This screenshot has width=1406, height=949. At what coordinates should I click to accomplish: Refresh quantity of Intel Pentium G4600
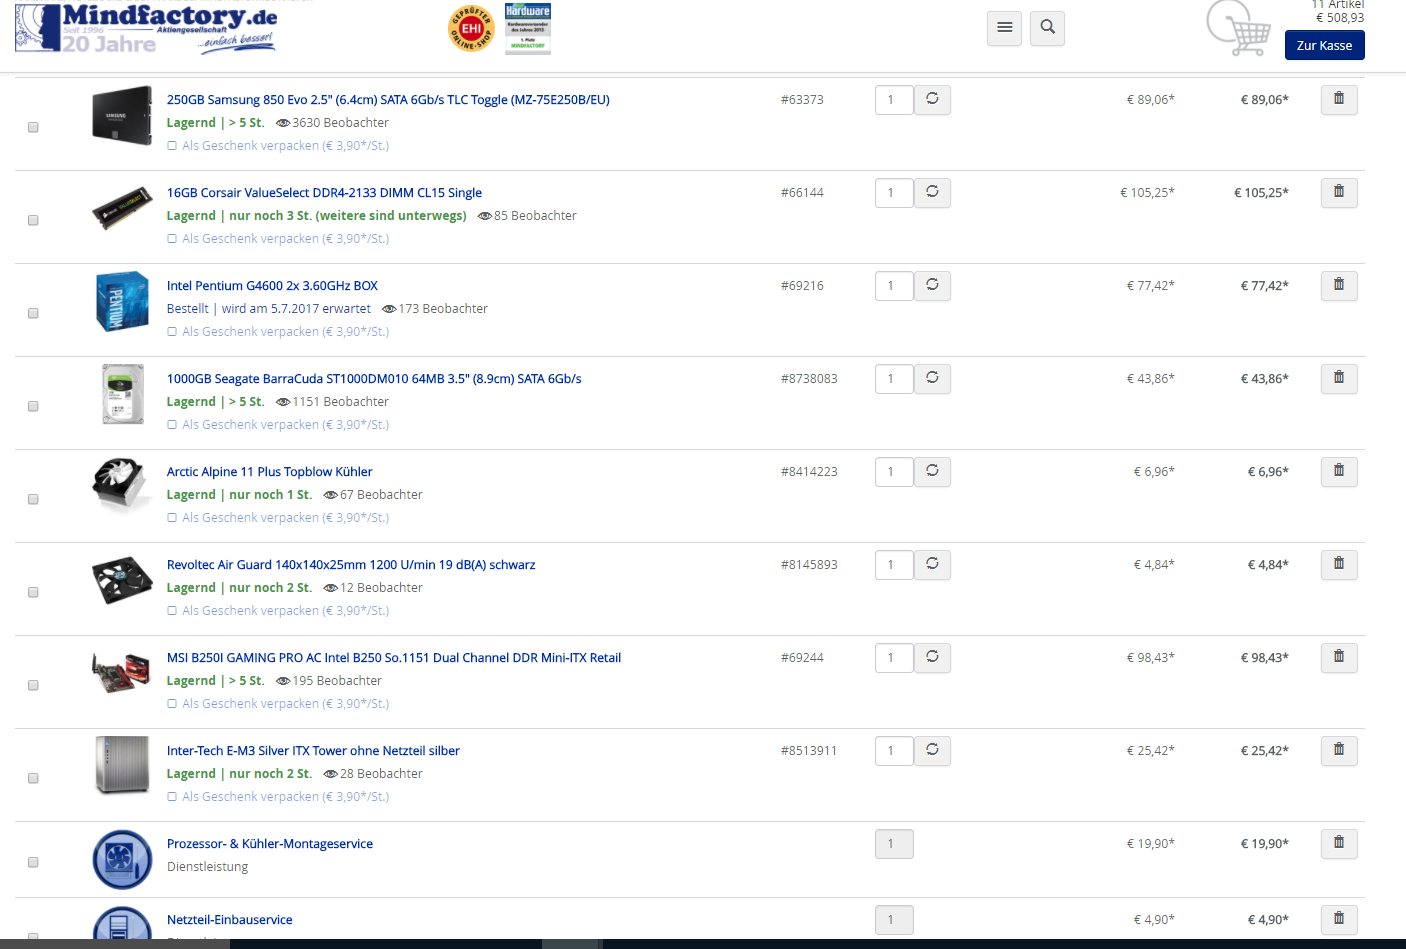point(932,285)
